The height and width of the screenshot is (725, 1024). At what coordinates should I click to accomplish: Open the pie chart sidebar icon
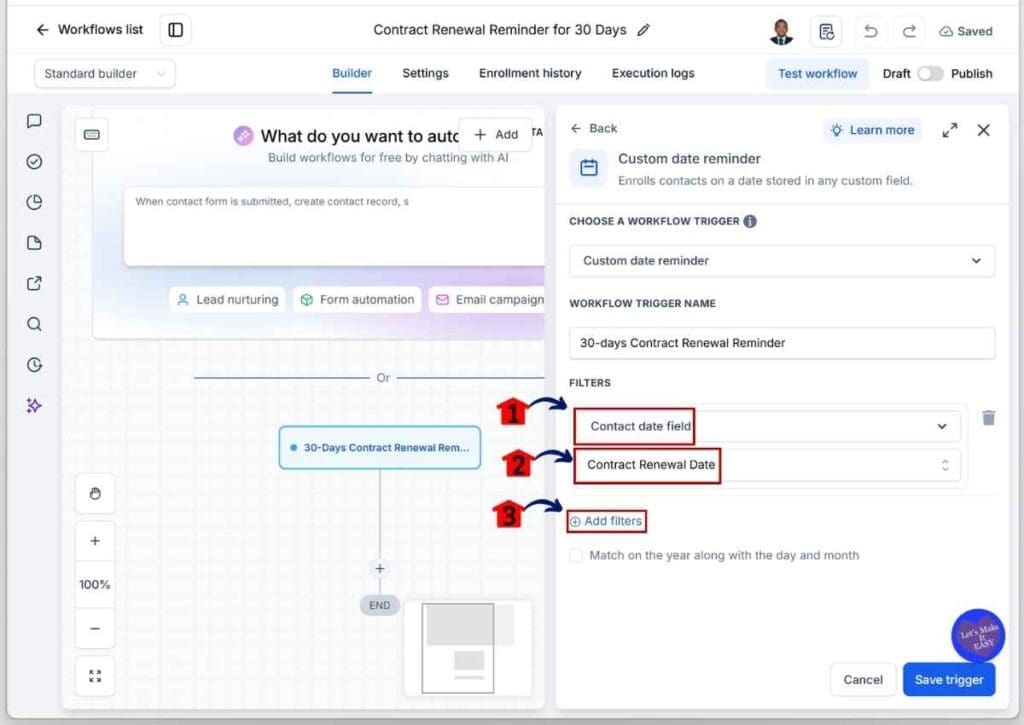(x=35, y=202)
